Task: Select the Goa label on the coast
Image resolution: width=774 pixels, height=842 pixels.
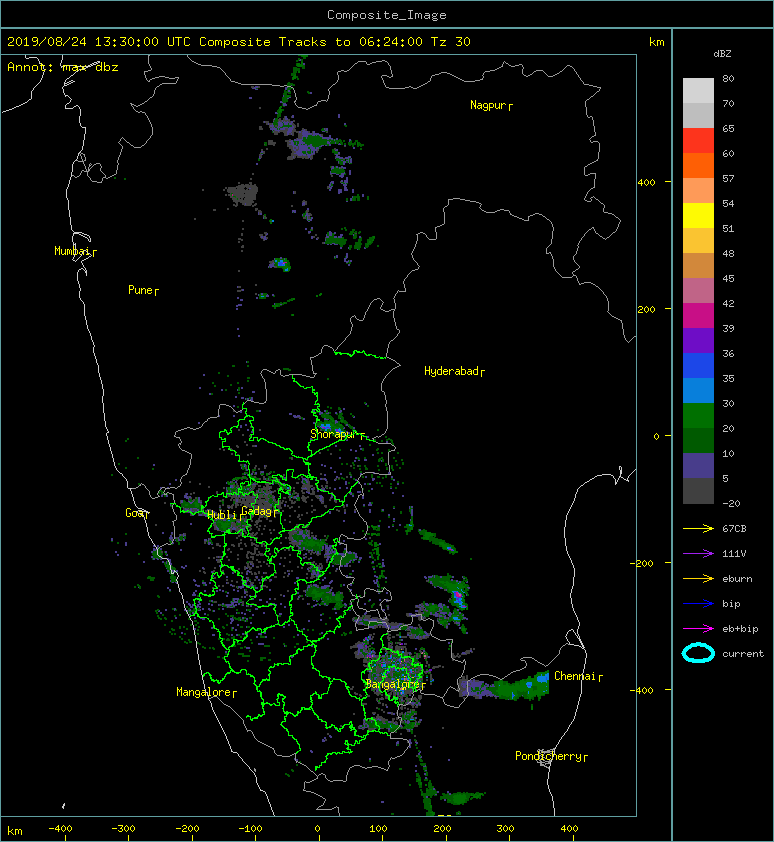Action: tap(134, 513)
